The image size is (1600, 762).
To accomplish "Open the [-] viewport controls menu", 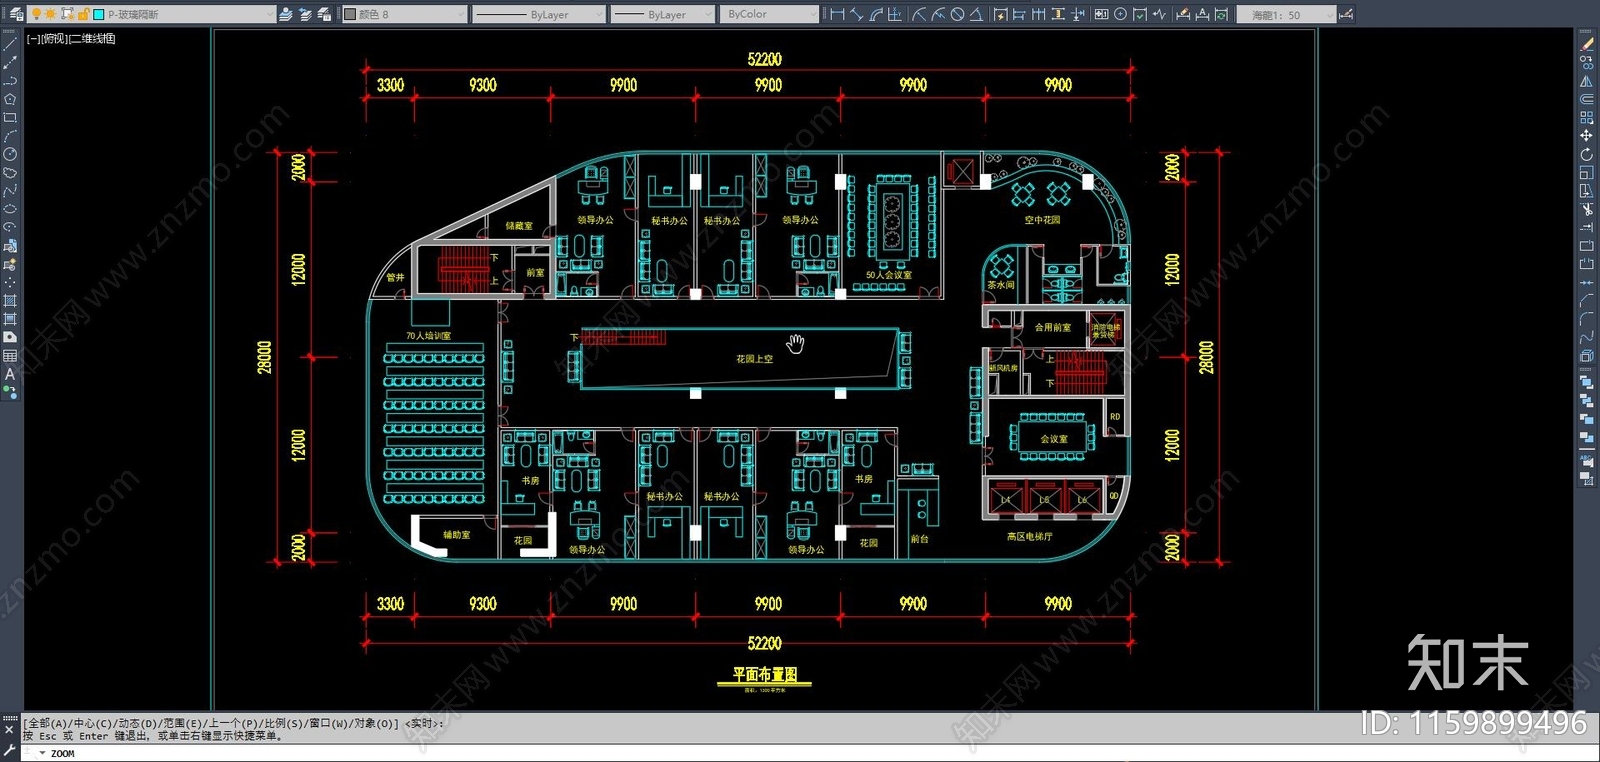I will 33,38.
